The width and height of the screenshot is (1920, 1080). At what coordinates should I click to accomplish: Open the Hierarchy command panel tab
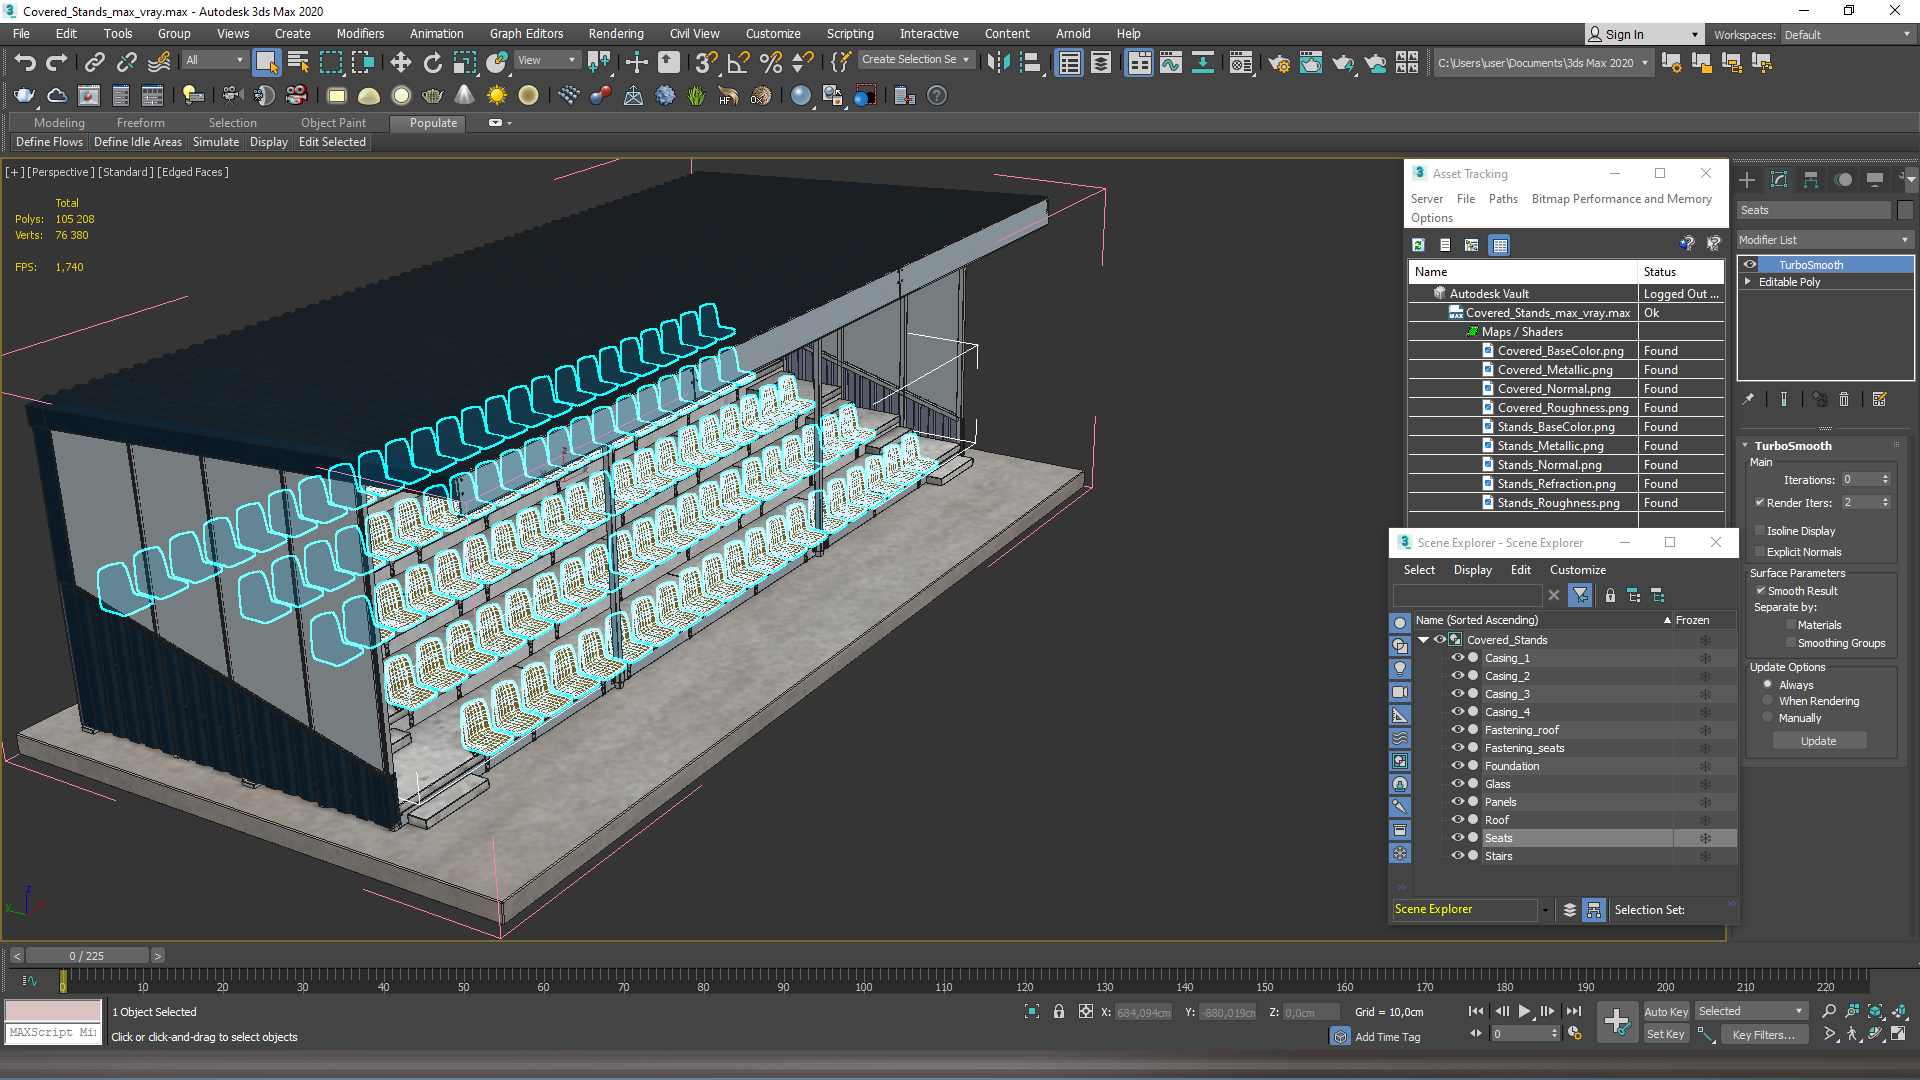[1810, 180]
